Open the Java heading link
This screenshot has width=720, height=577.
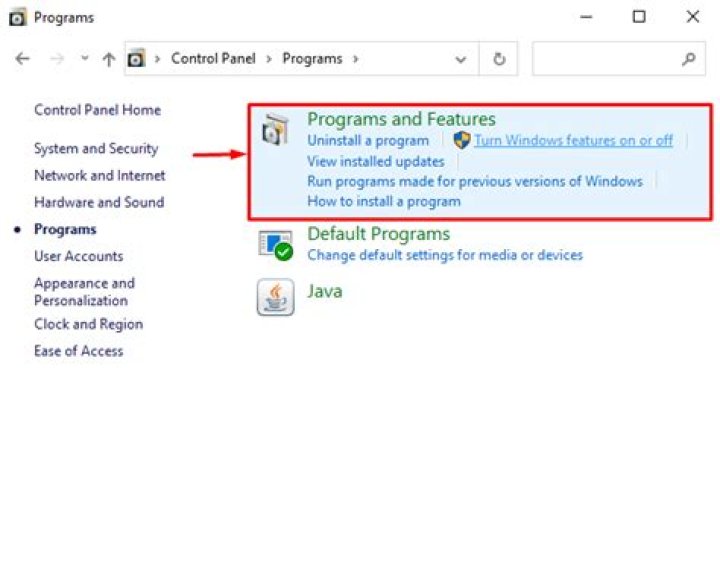coord(325,291)
